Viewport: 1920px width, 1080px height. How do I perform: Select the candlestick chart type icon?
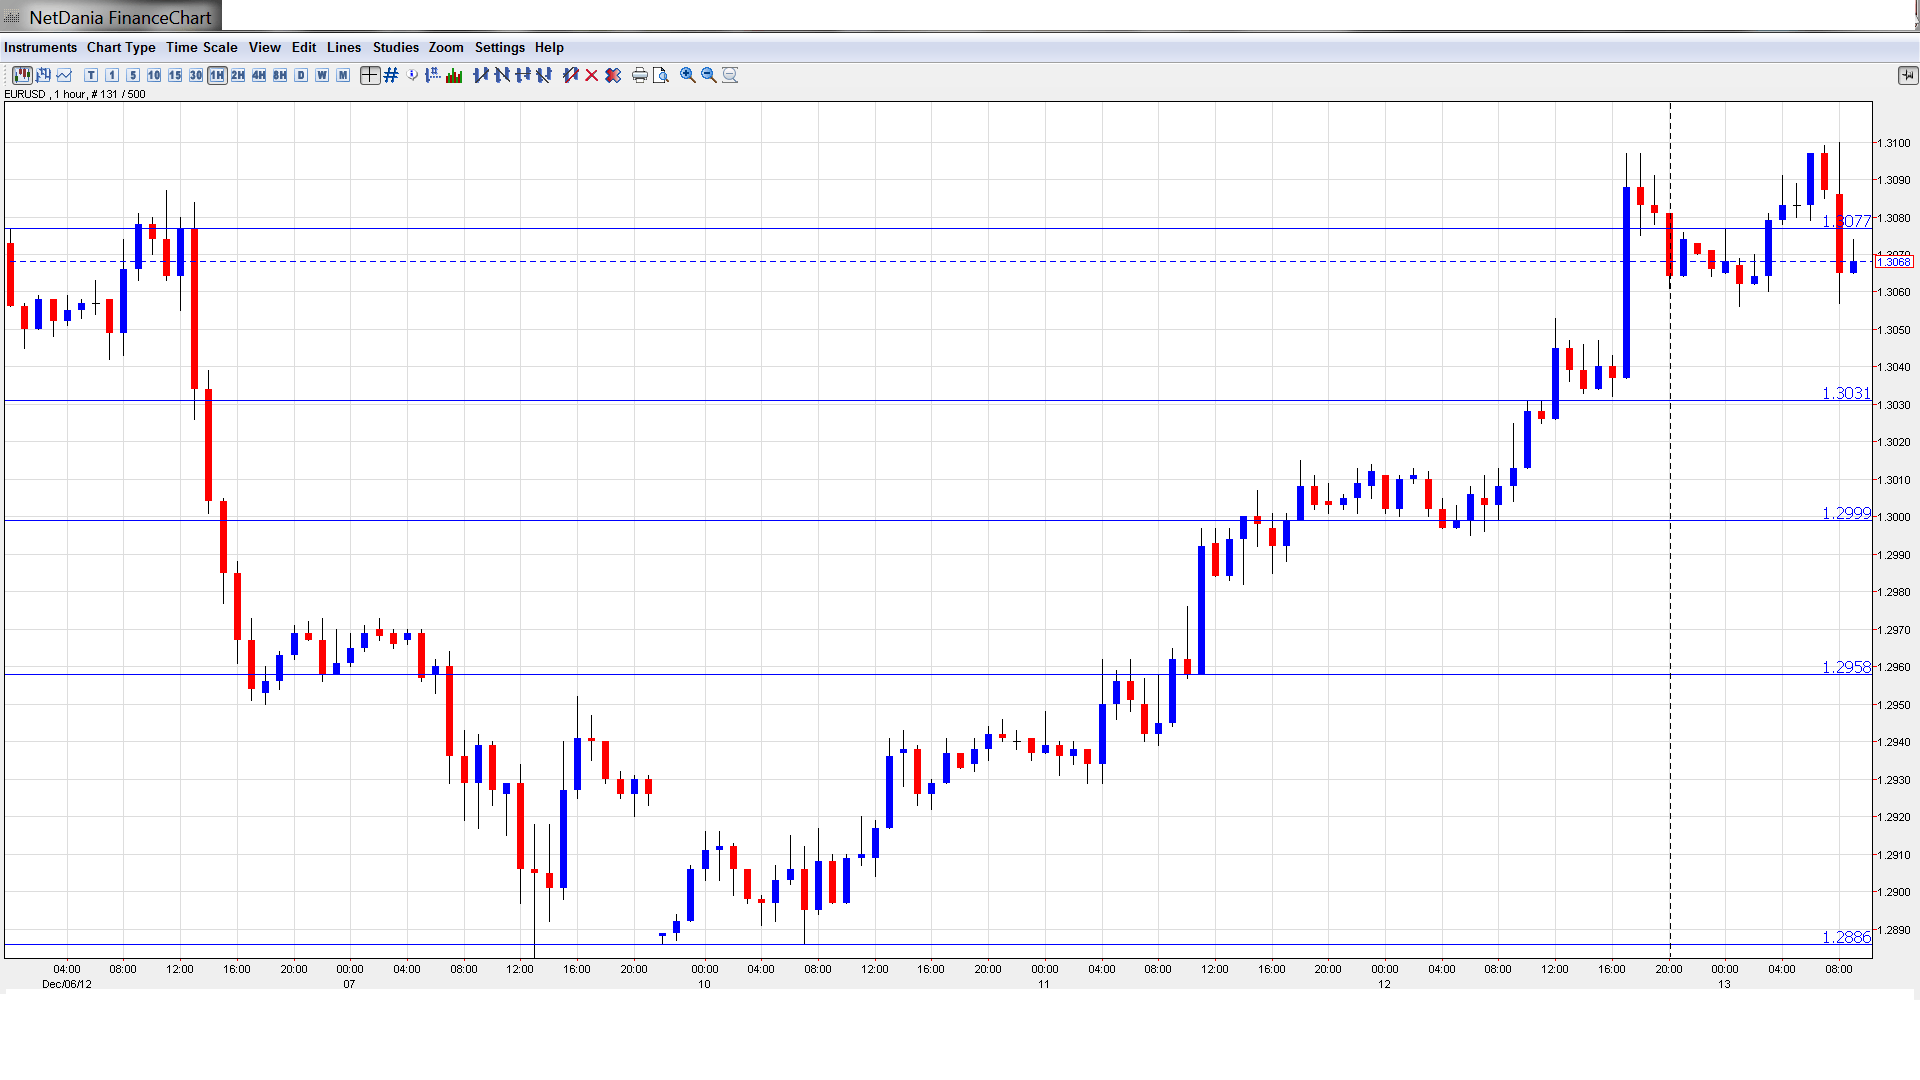pyautogui.click(x=22, y=75)
